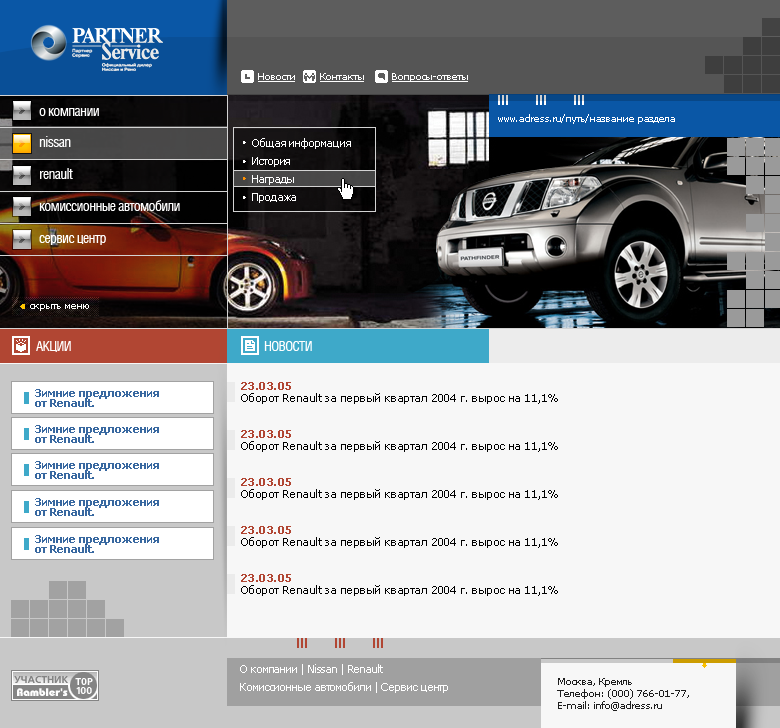Viewport: 780px width, 728px height.
Task: Open the fourth Оборот Renault news item
Action: (399, 542)
